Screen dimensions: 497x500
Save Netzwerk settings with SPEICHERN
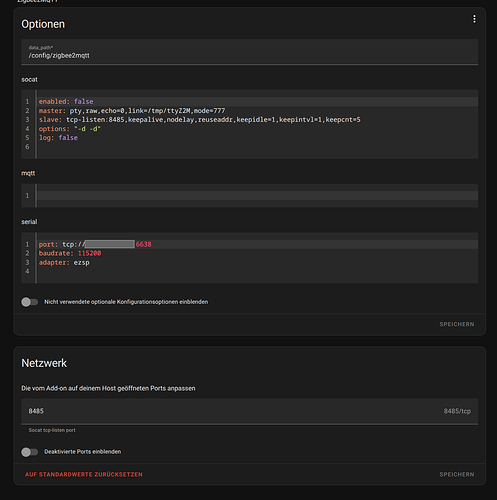point(457,474)
